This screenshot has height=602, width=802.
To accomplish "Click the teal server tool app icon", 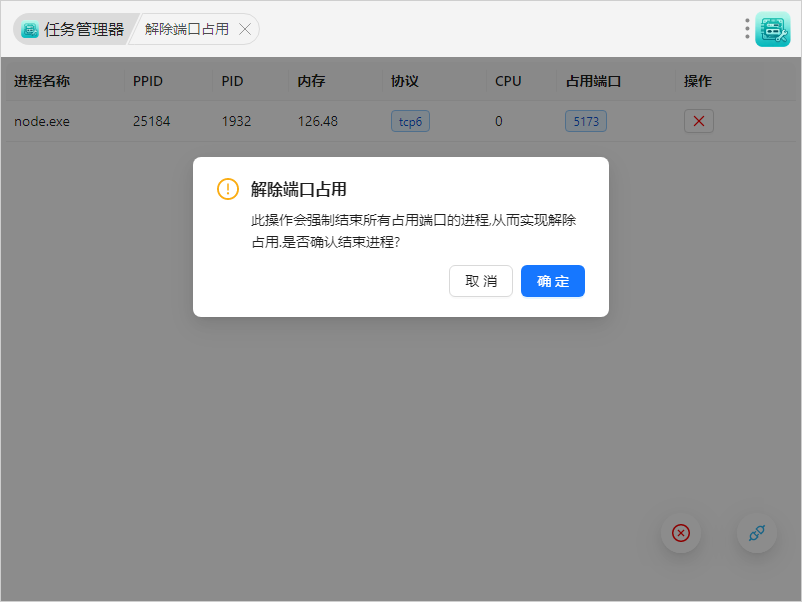I will click(773, 29).
